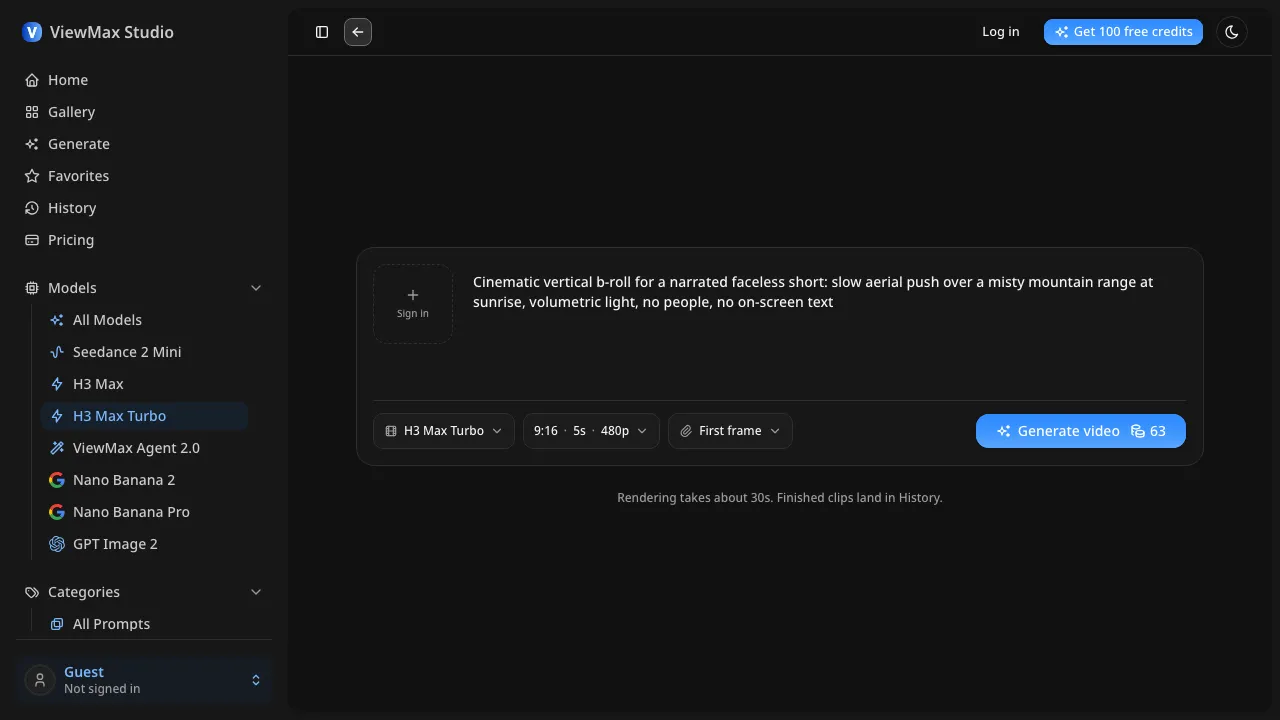
Task: Open the First frame dropdown
Action: click(730, 431)
